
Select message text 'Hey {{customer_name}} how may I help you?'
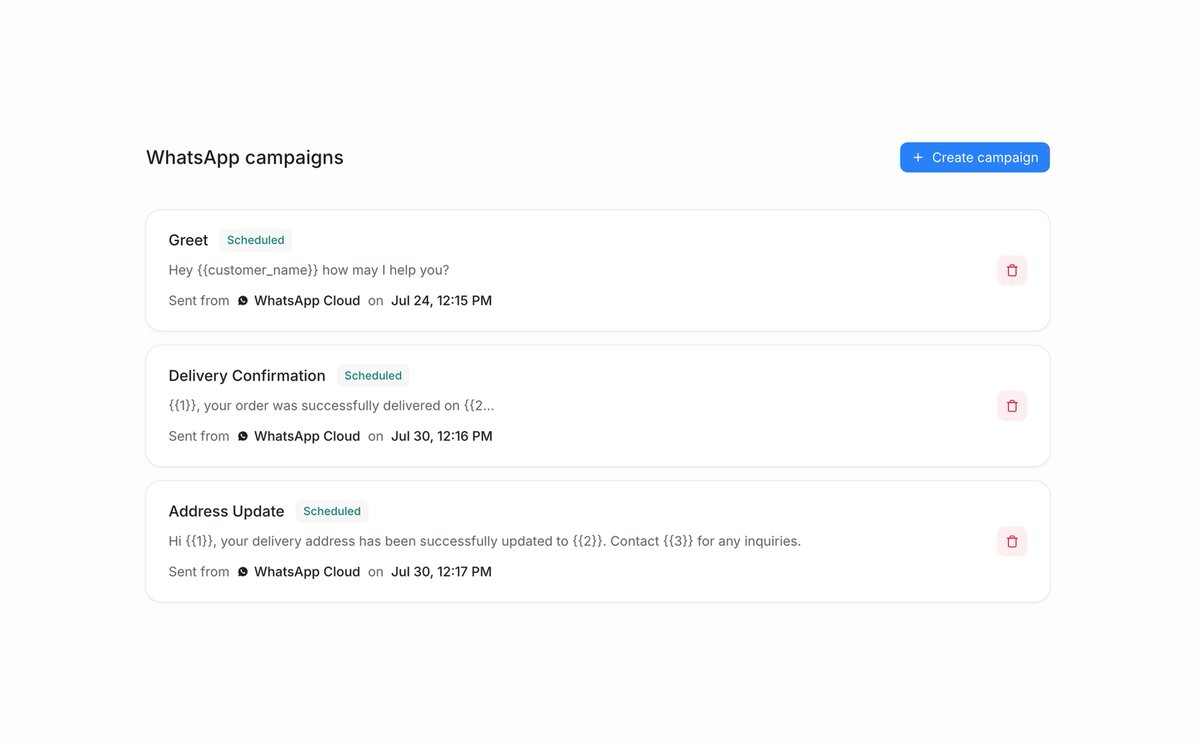pyautogui.click(x=309, y=270)
